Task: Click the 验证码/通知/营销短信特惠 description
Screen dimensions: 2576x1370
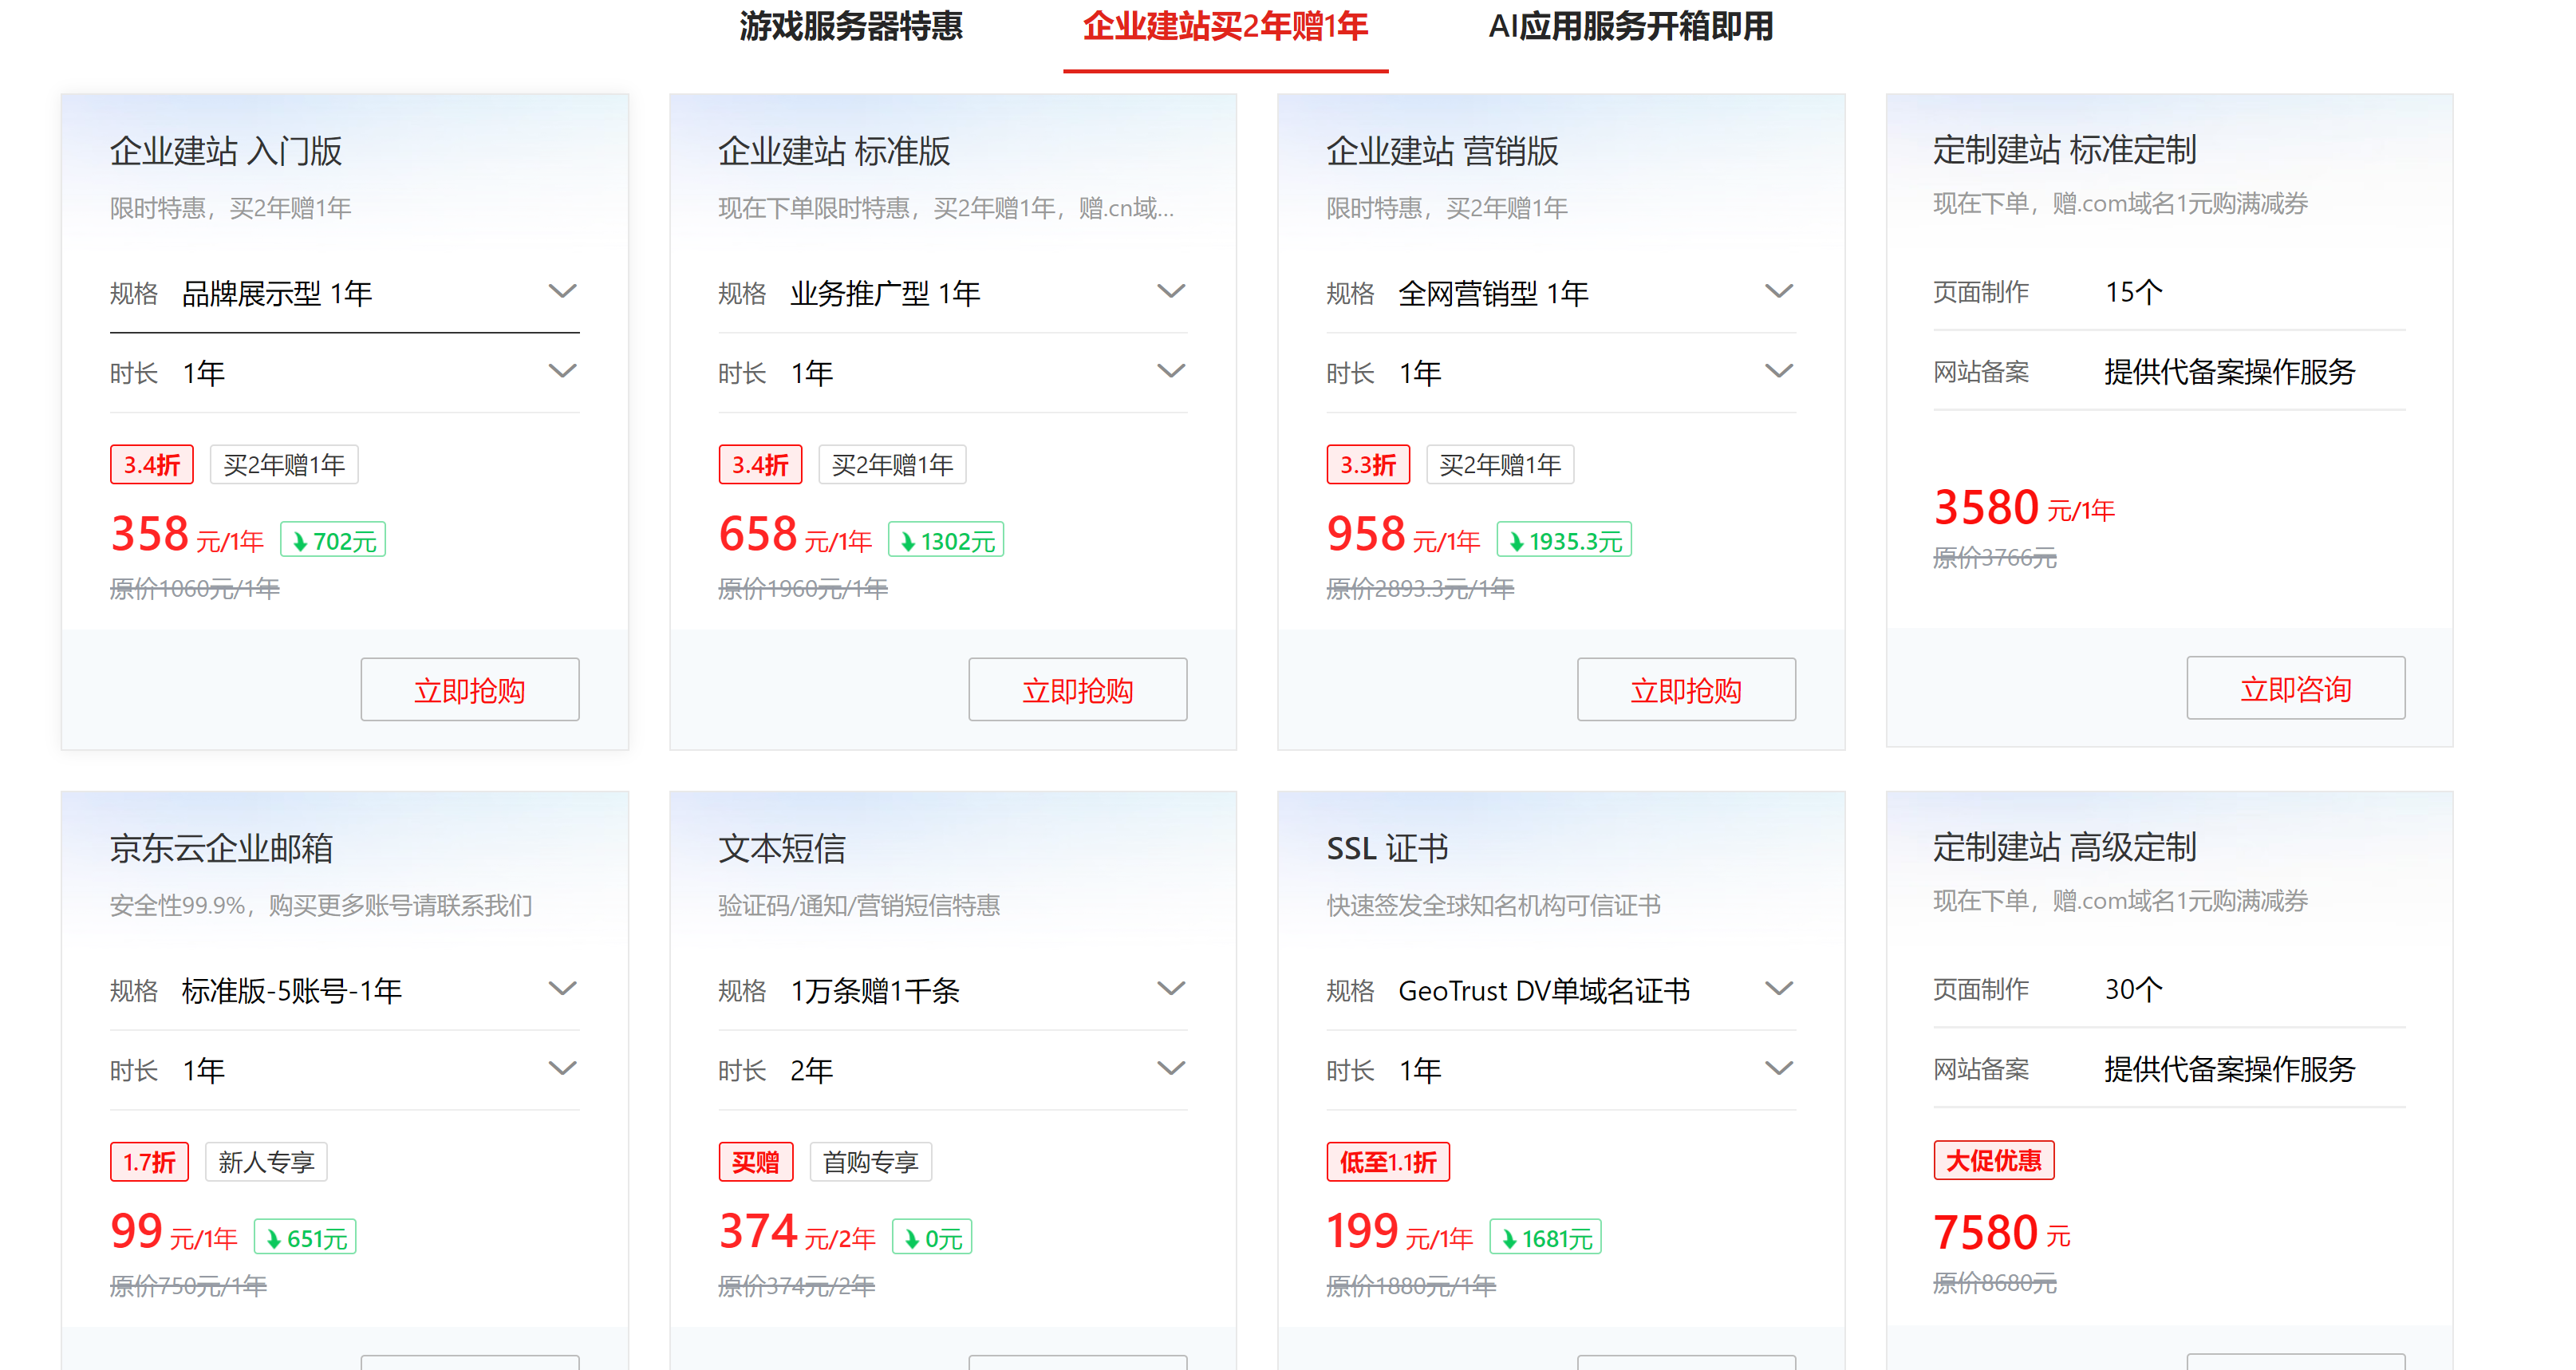Action: click(x=859, y=906)
